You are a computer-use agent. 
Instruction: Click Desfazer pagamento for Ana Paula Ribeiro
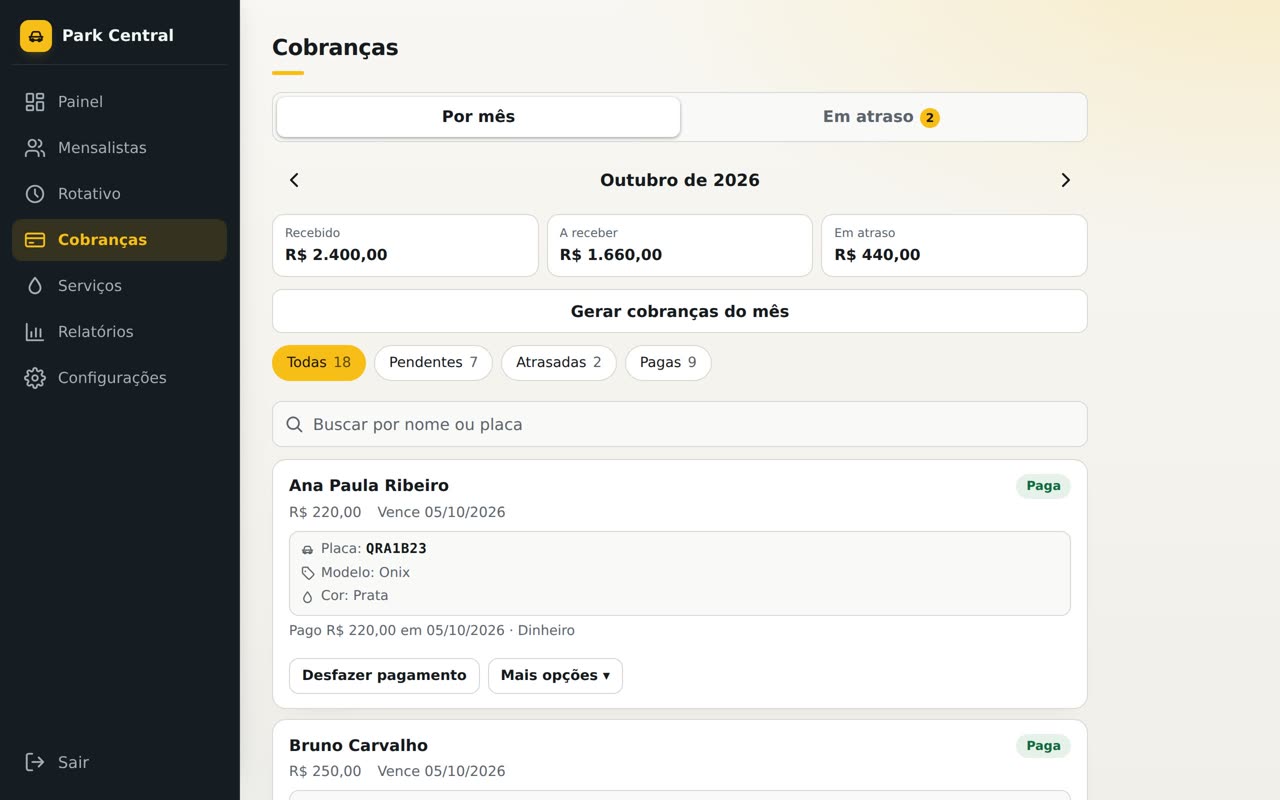(x=384, y=676)
